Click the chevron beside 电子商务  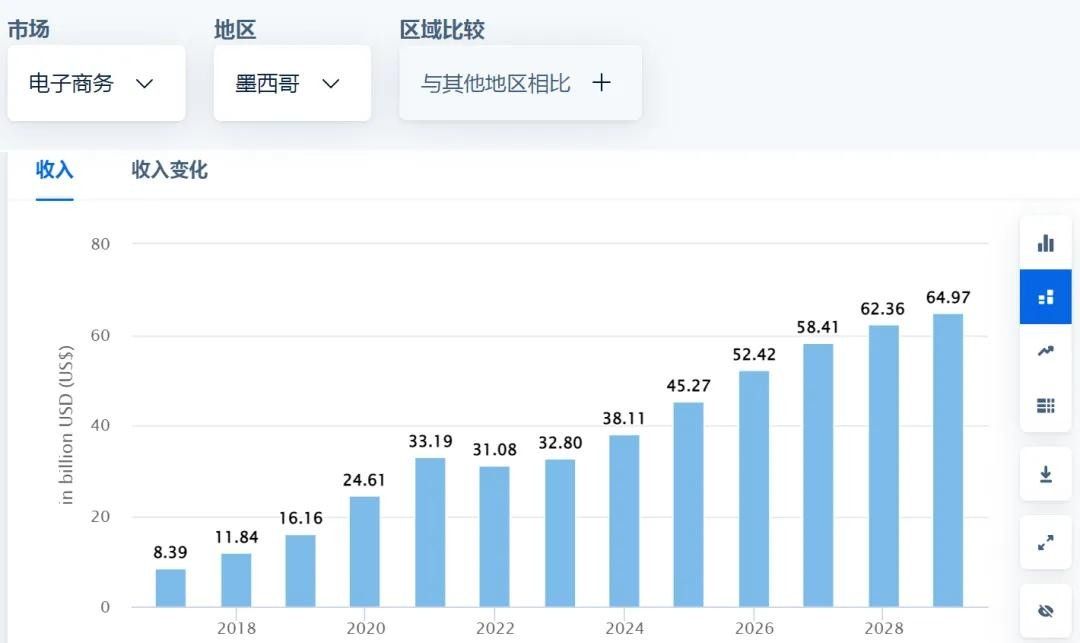tap(145, 84)
